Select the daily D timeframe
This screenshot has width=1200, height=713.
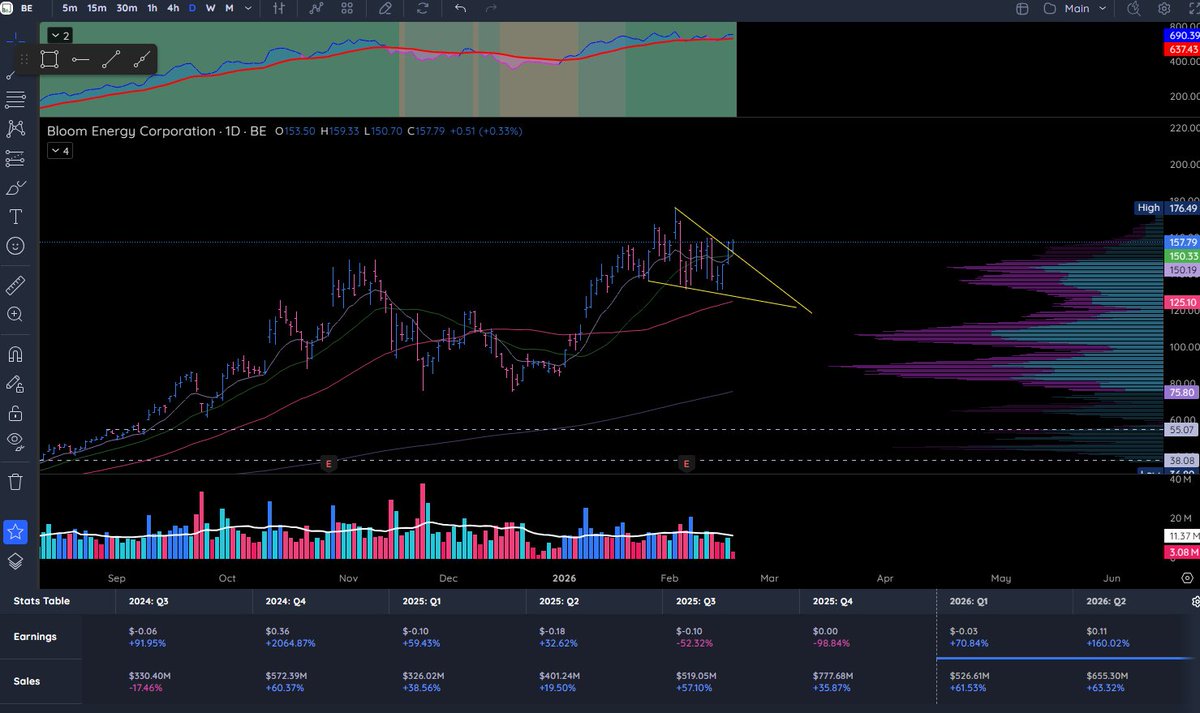[192, 8]
